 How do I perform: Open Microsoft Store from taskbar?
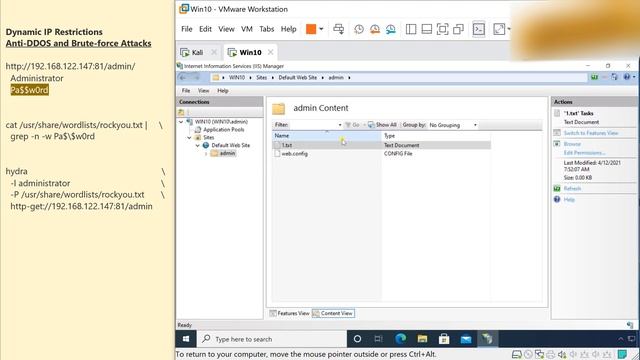[x=444, y=339]
